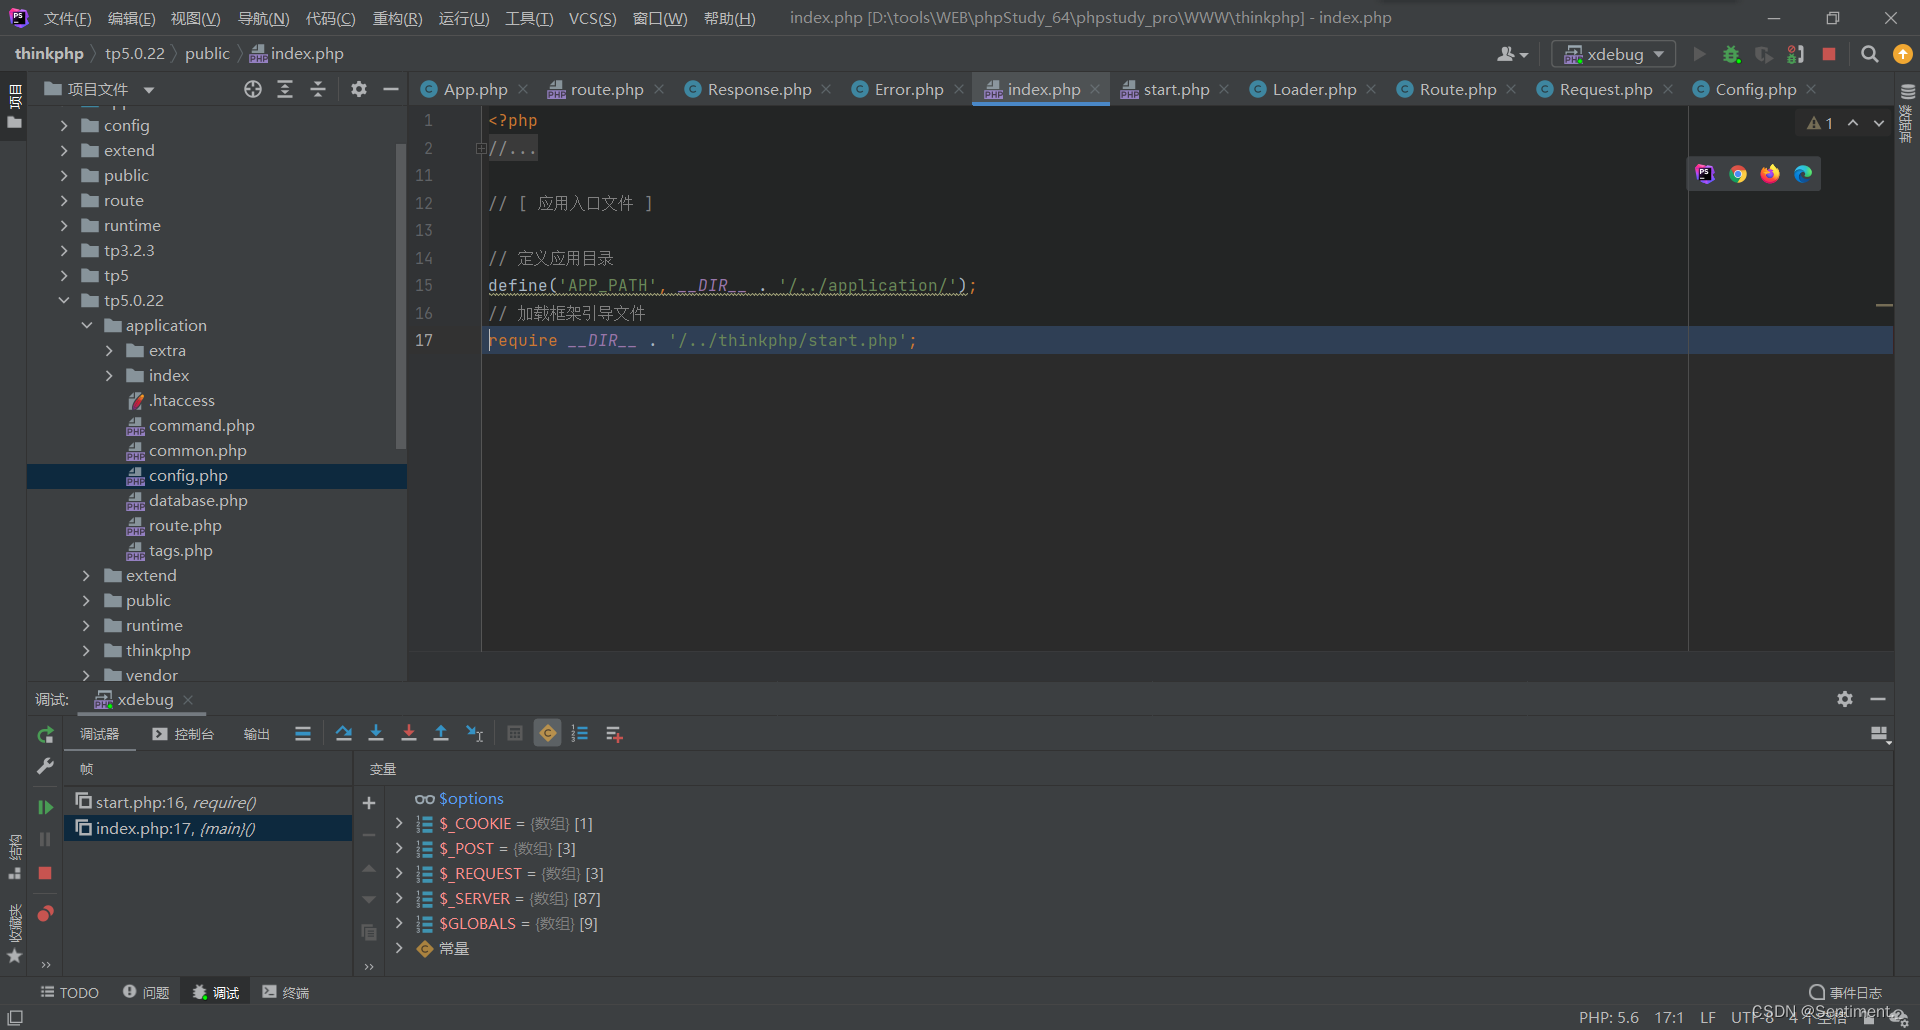The height and width of the screenshot is (1030, 1920).
Task: Expand the thinkphp folder
Action: [x=86, y=650]
